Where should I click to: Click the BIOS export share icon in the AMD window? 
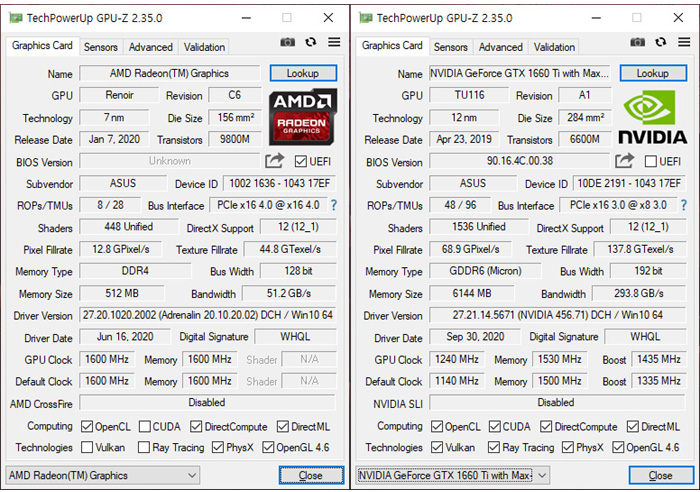(x=275, y=161)
